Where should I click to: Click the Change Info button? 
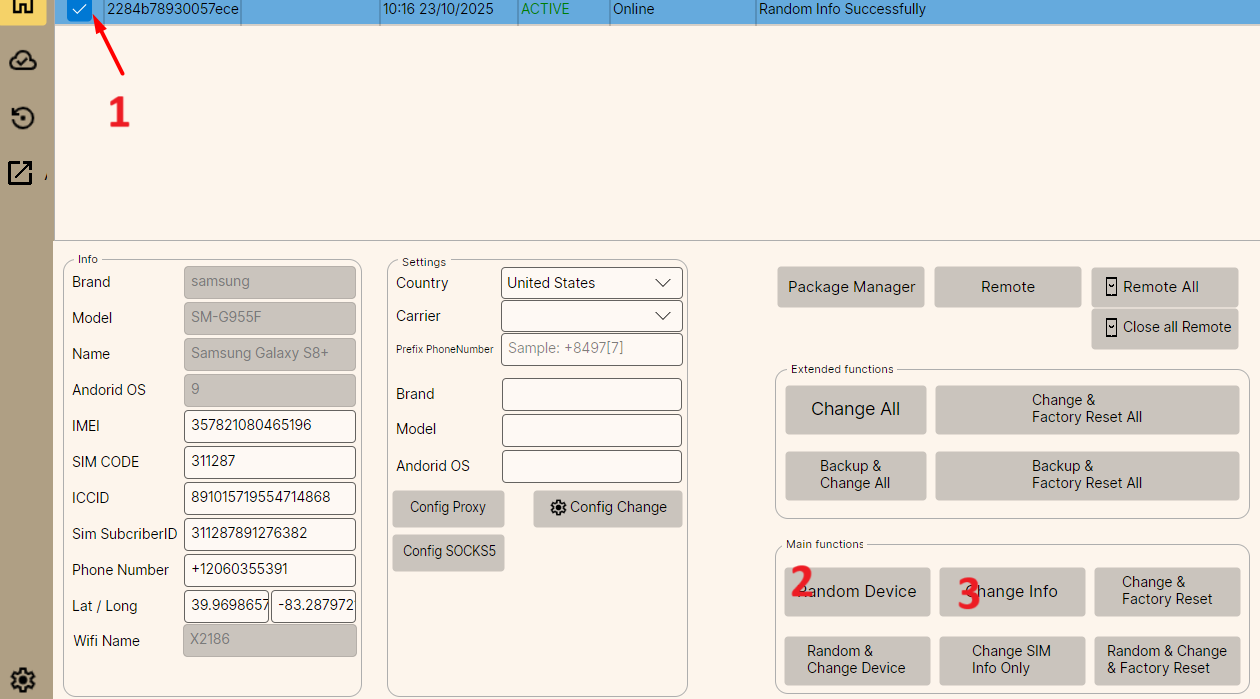pos(1011,592)
